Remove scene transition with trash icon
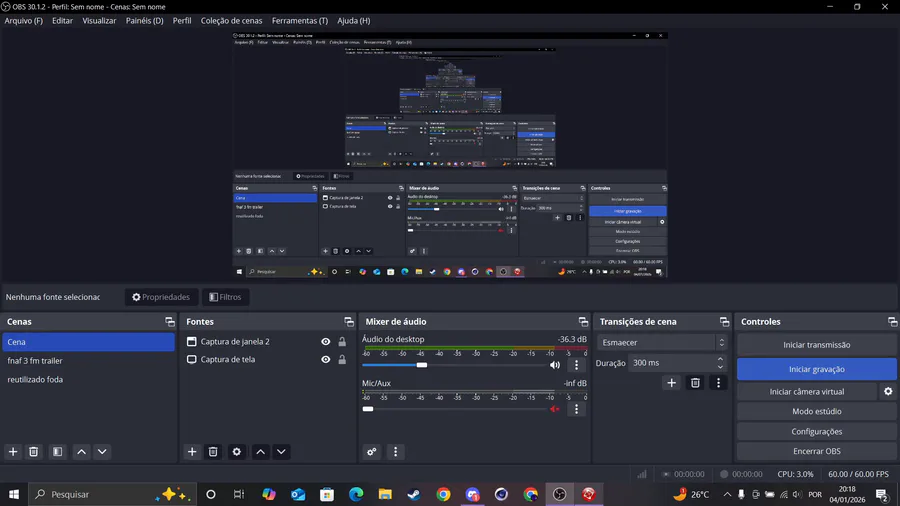 point(695,383)
